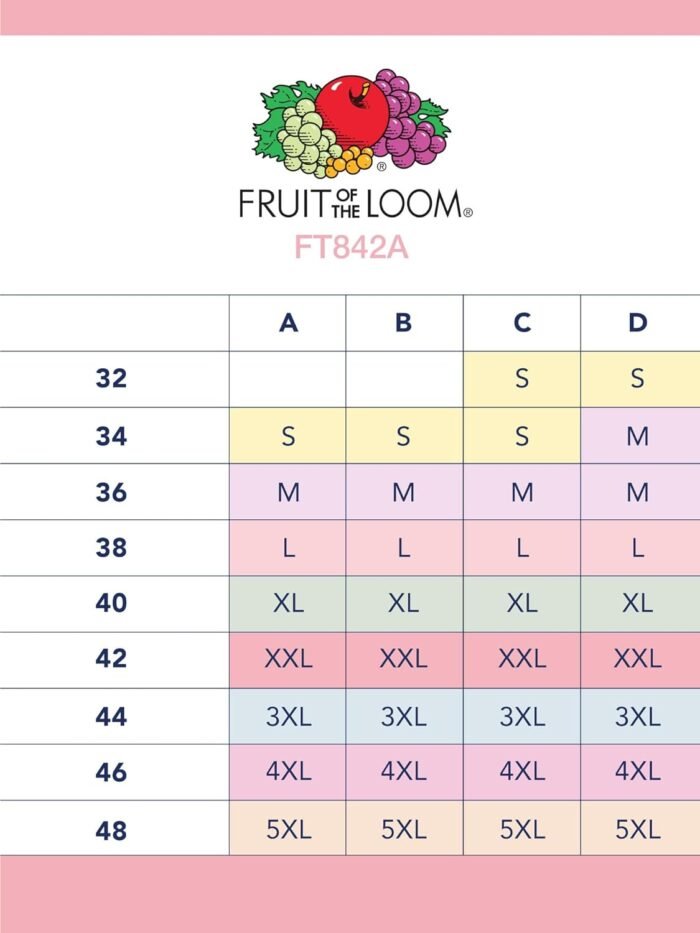Select the column A header
Screen dimensions: 700x933
click(x=288, y=323)
